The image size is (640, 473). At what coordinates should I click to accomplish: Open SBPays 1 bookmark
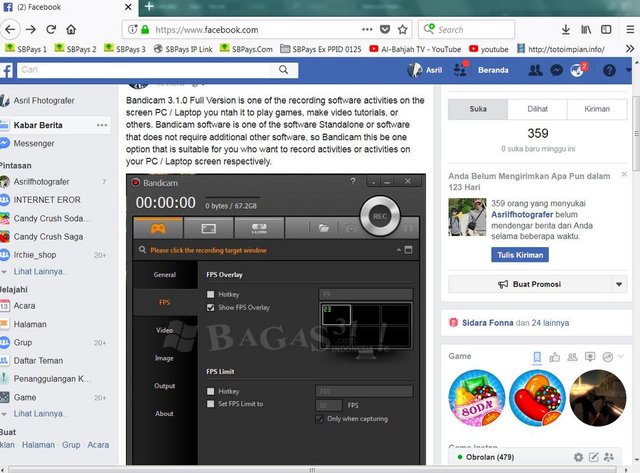tap(26, 49)
